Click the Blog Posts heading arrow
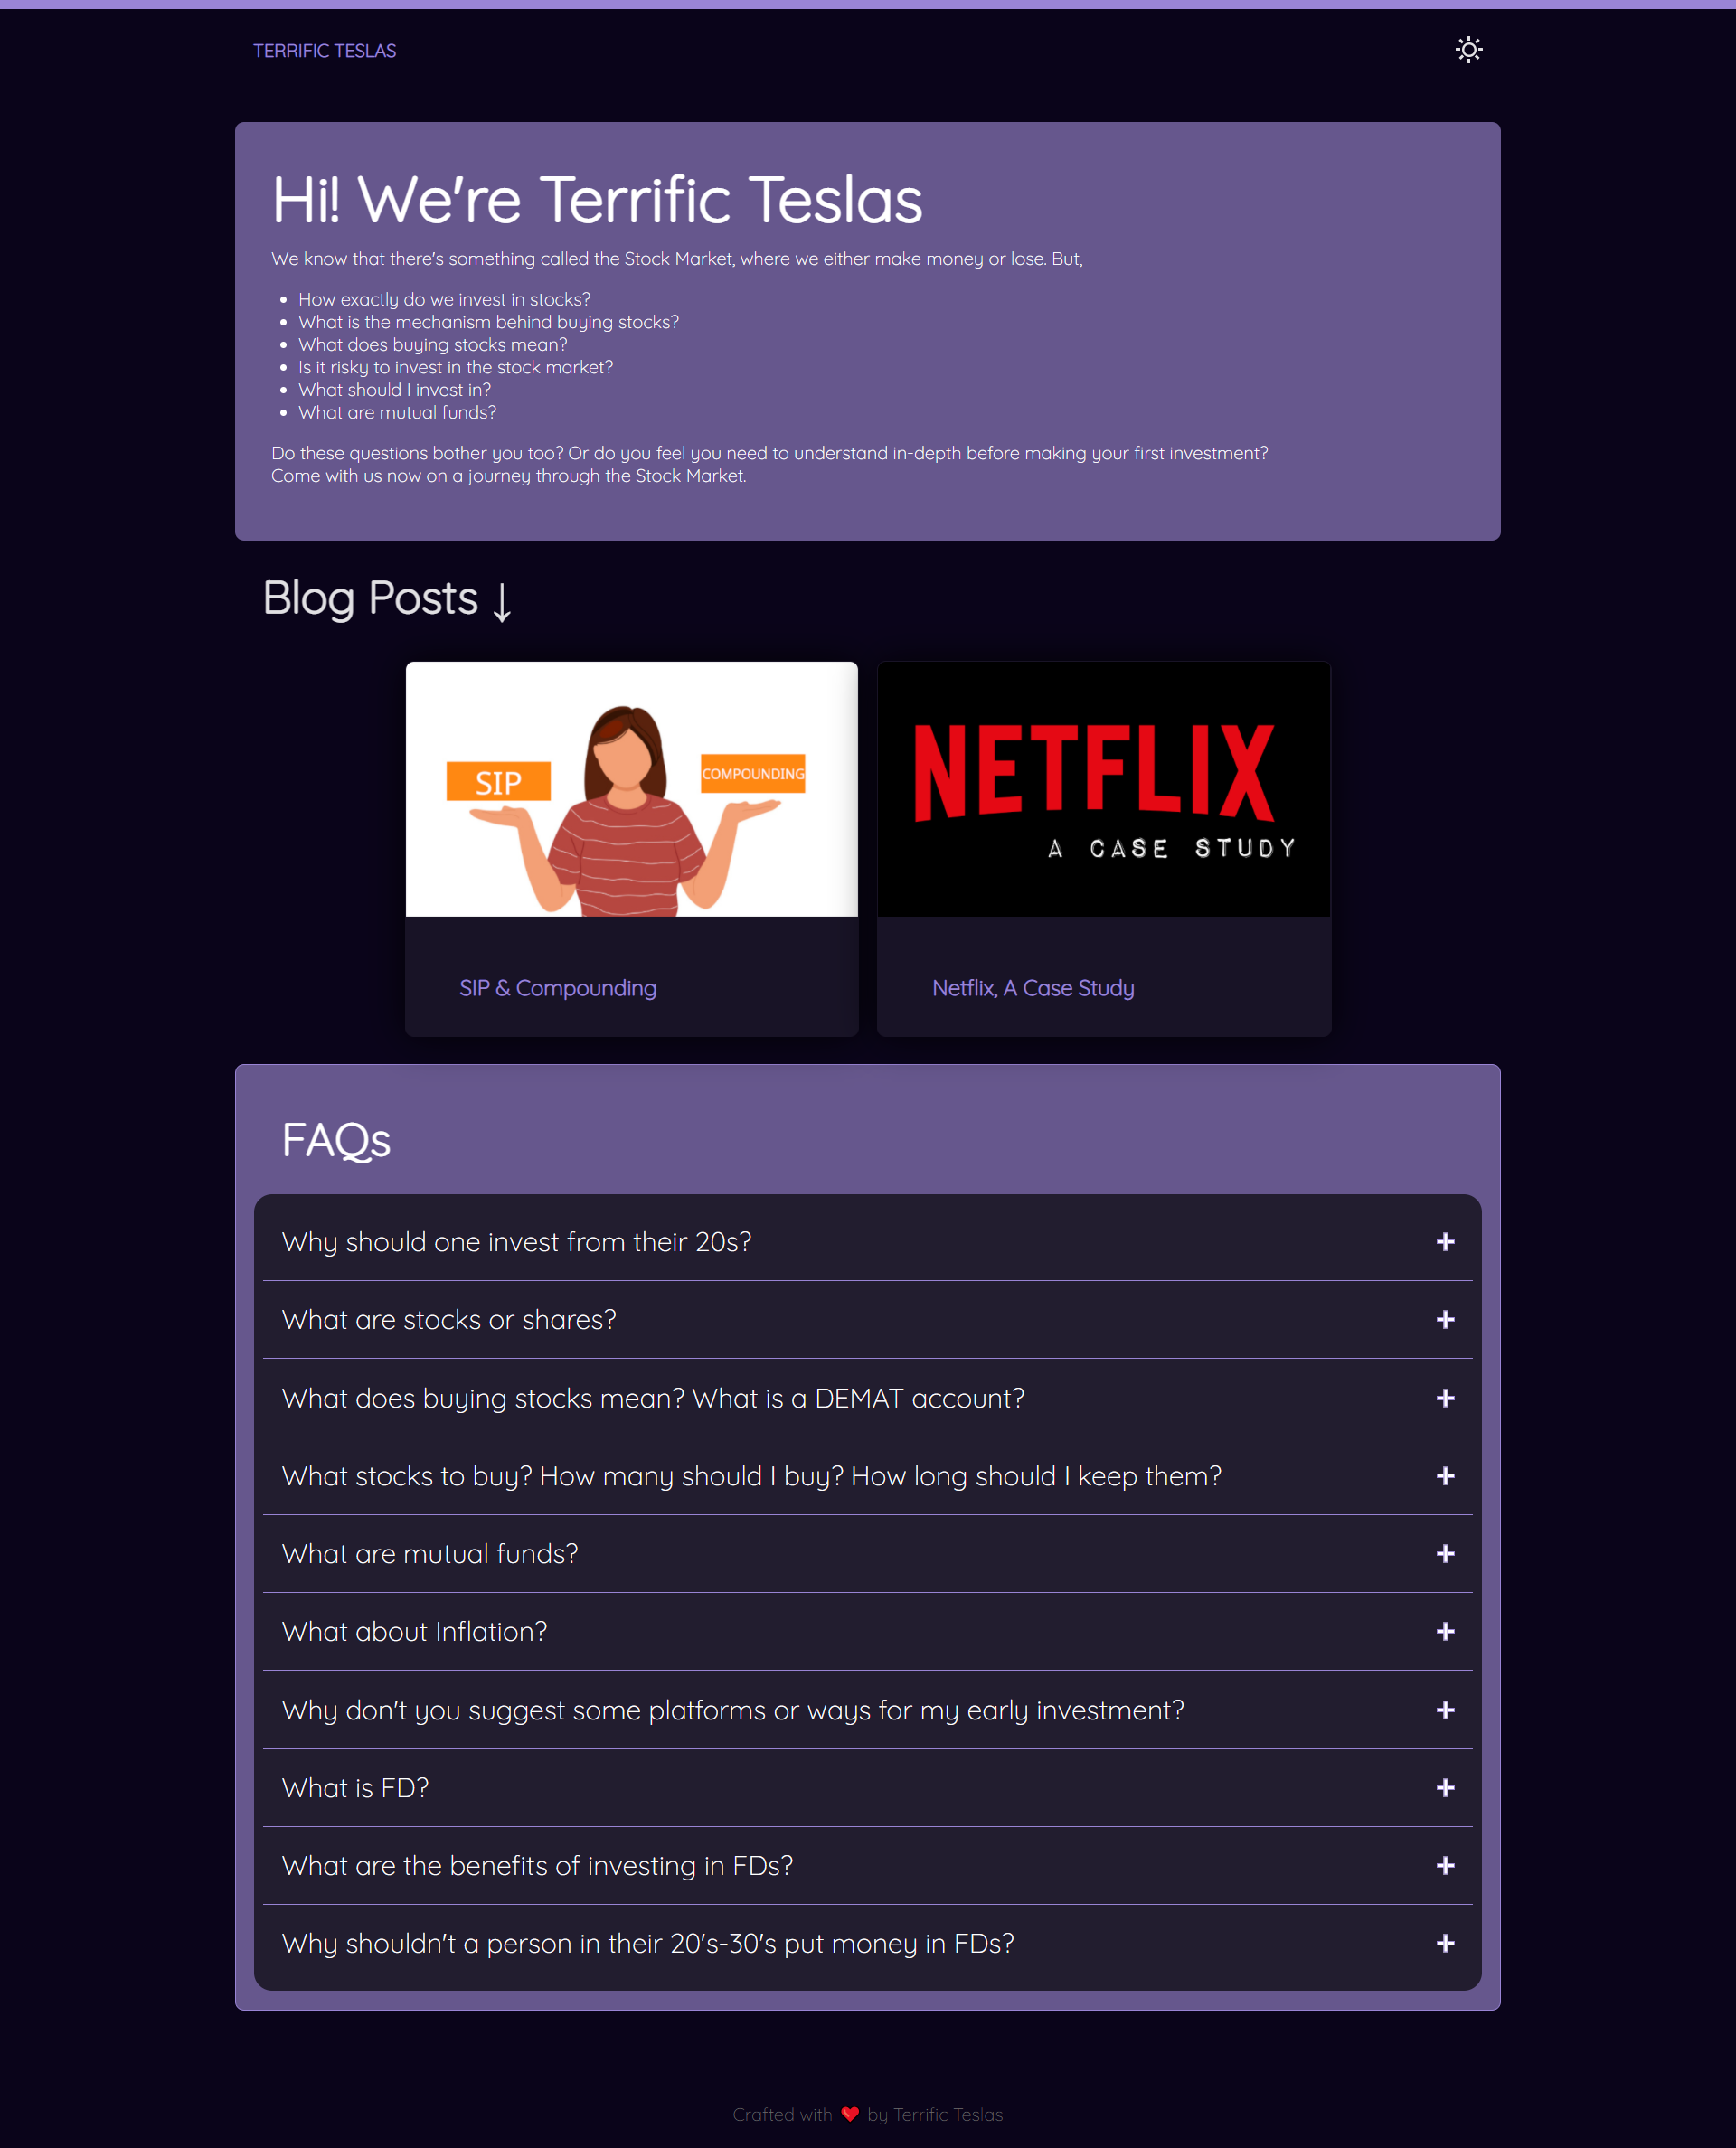The image size is (1736, 2148). [x=502, y=601]
